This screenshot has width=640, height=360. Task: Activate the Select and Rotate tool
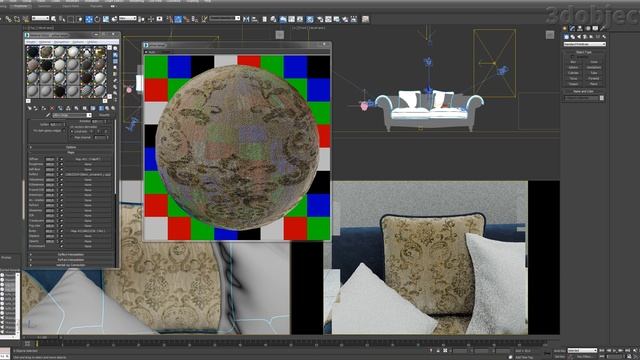[97, 19]
